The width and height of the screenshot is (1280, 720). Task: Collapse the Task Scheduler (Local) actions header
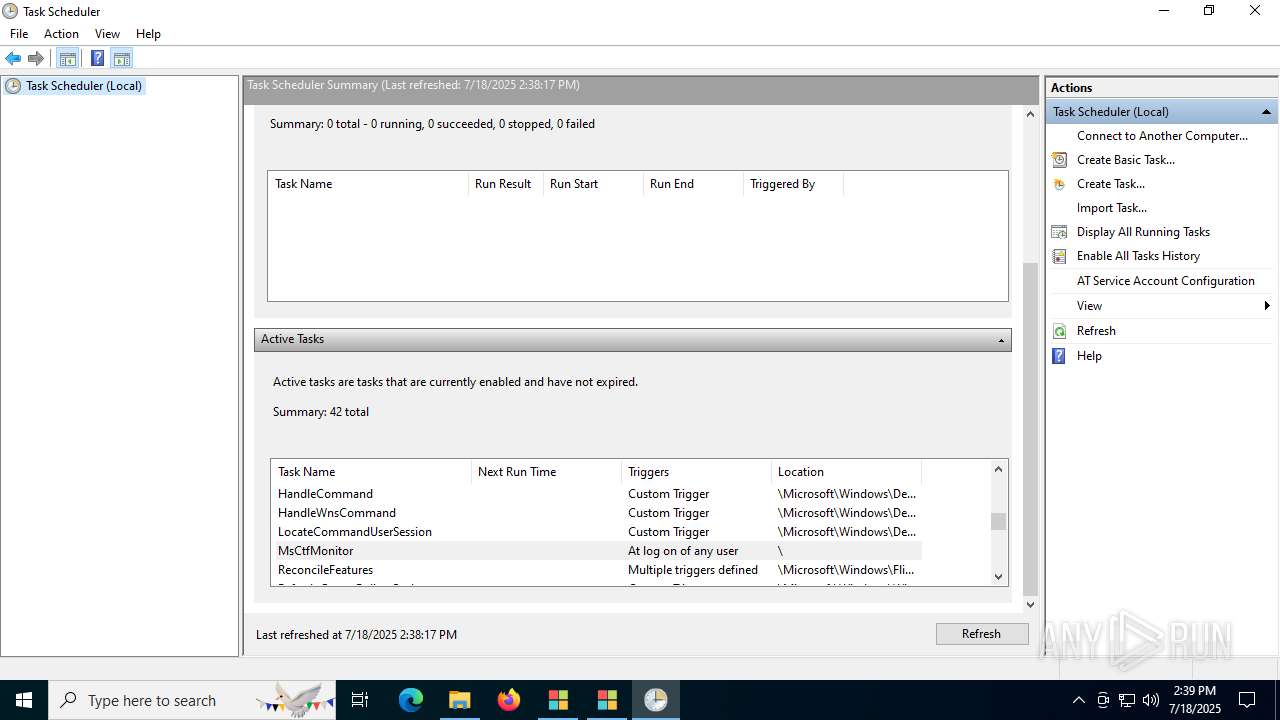coord(1266,112)
